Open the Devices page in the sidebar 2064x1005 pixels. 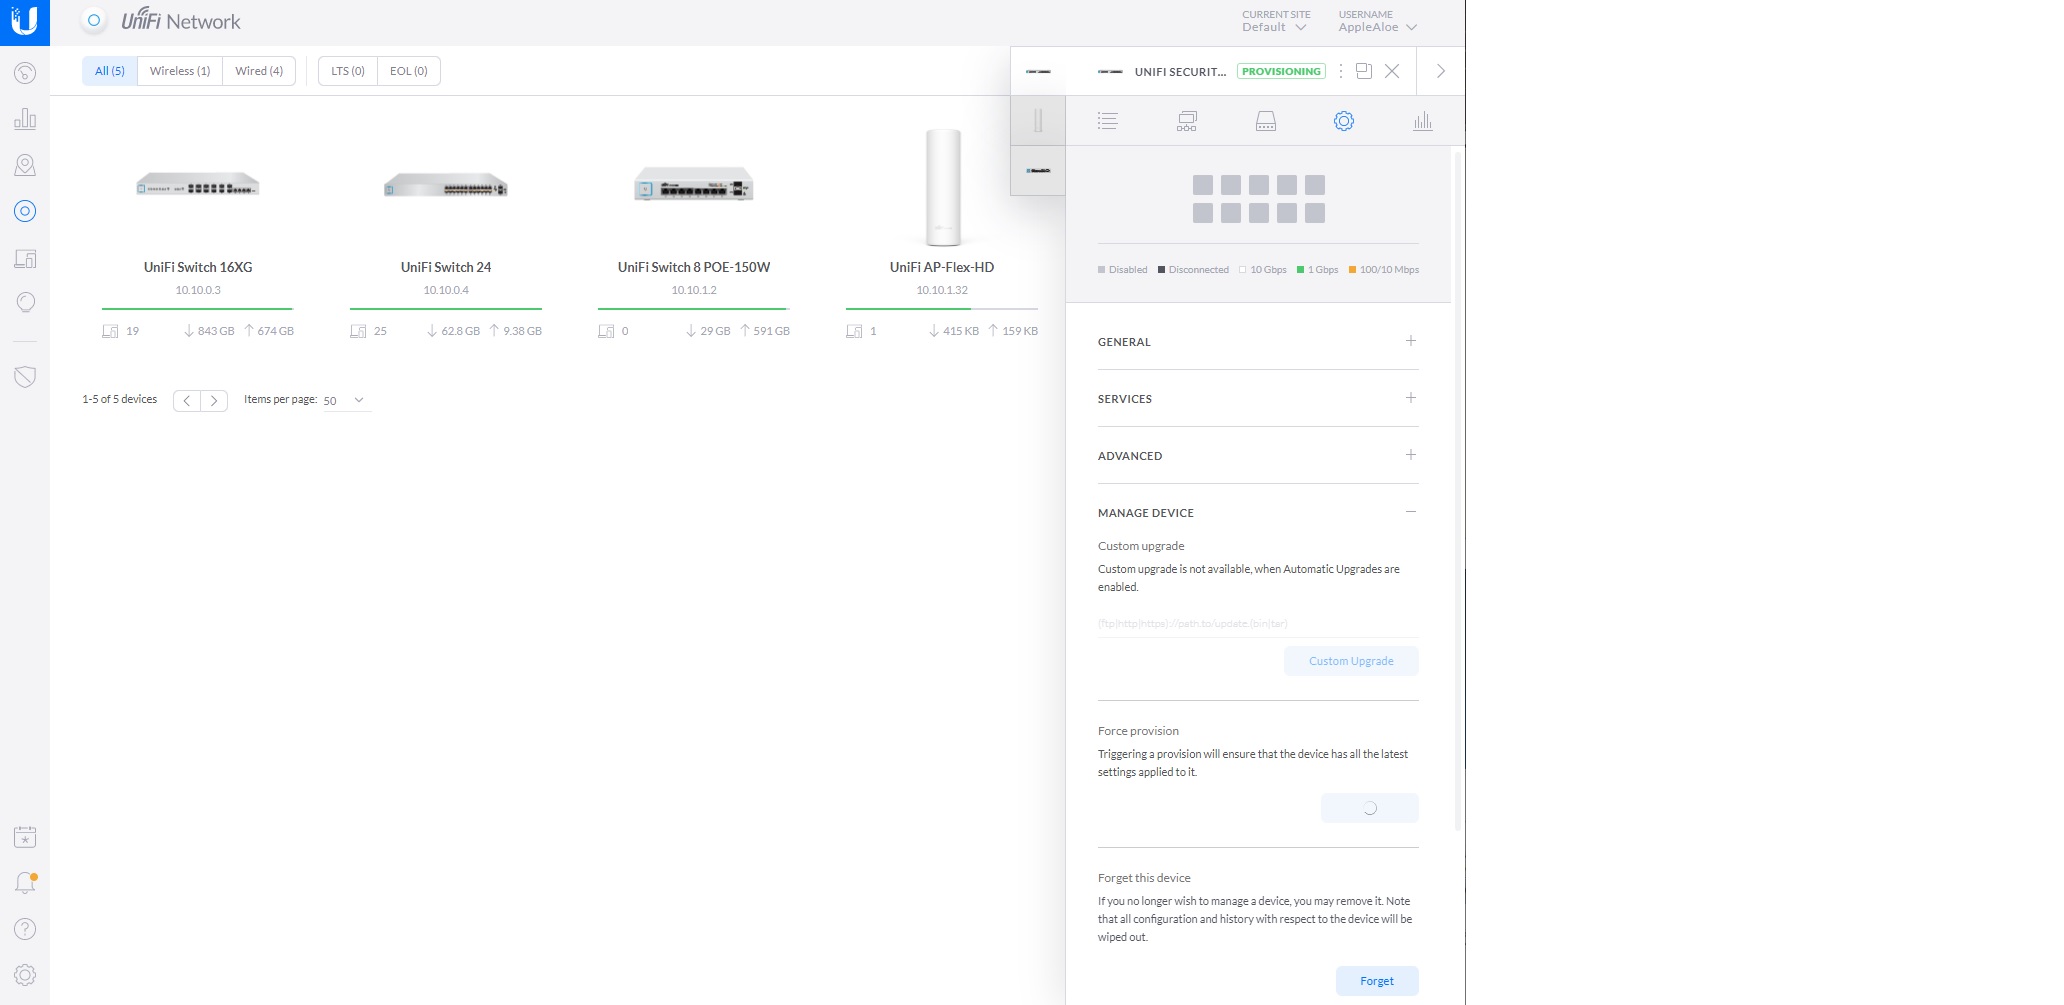(25, 211)
